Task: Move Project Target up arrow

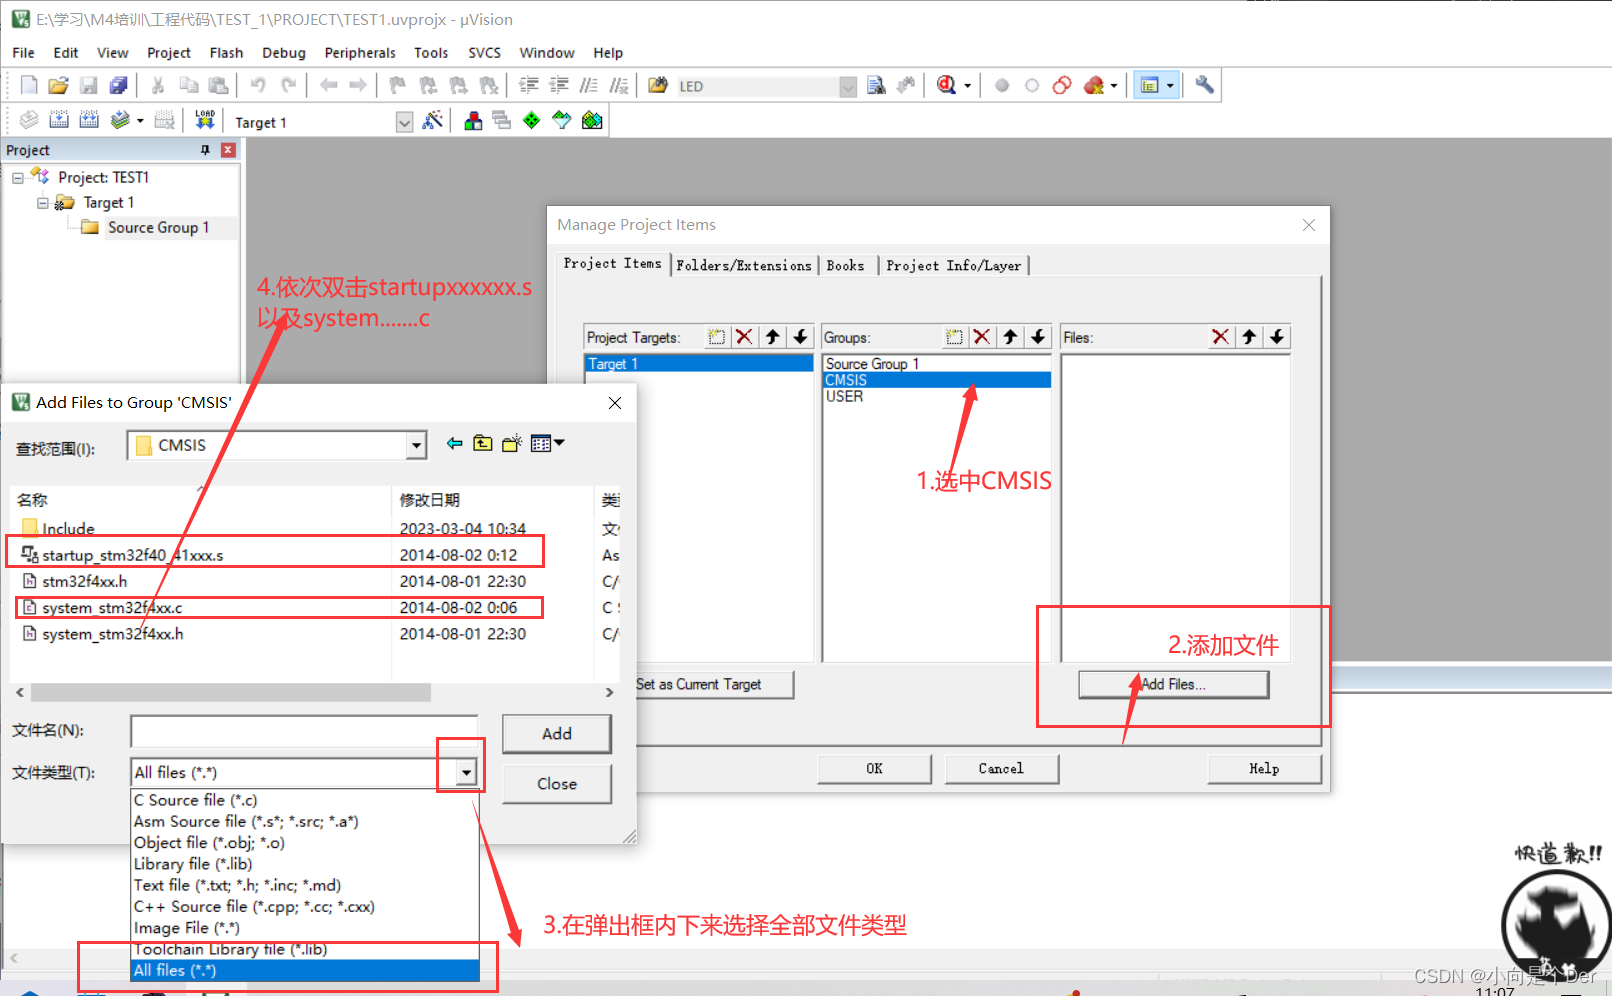Action: 772,337
